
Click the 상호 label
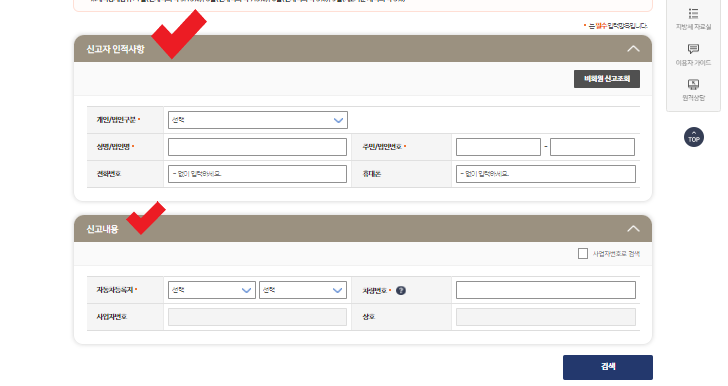tap(369, 317)
